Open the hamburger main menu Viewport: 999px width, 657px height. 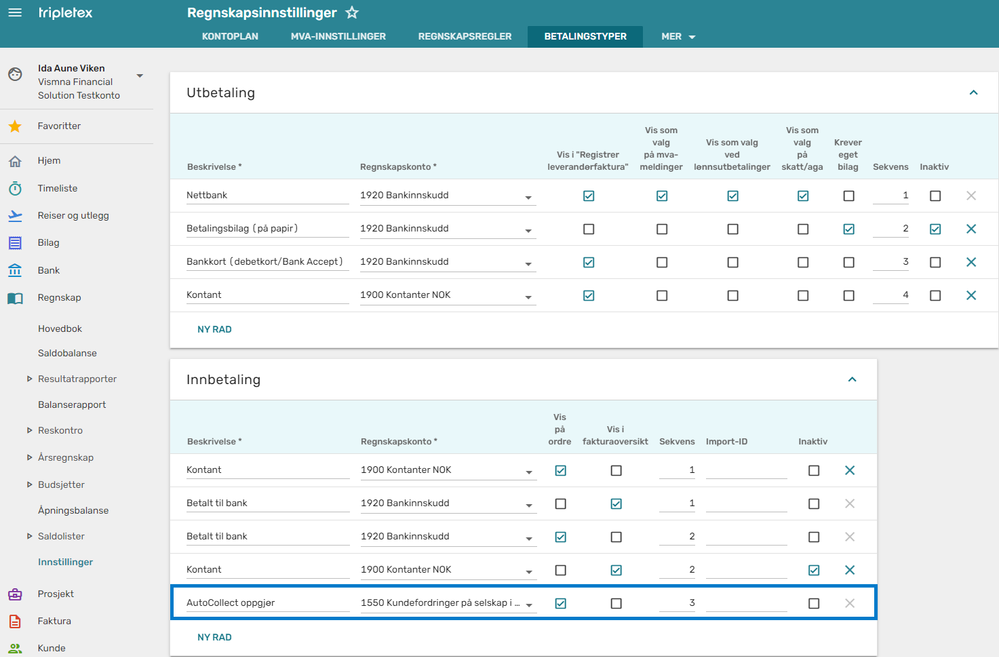(x=15, y=13)
